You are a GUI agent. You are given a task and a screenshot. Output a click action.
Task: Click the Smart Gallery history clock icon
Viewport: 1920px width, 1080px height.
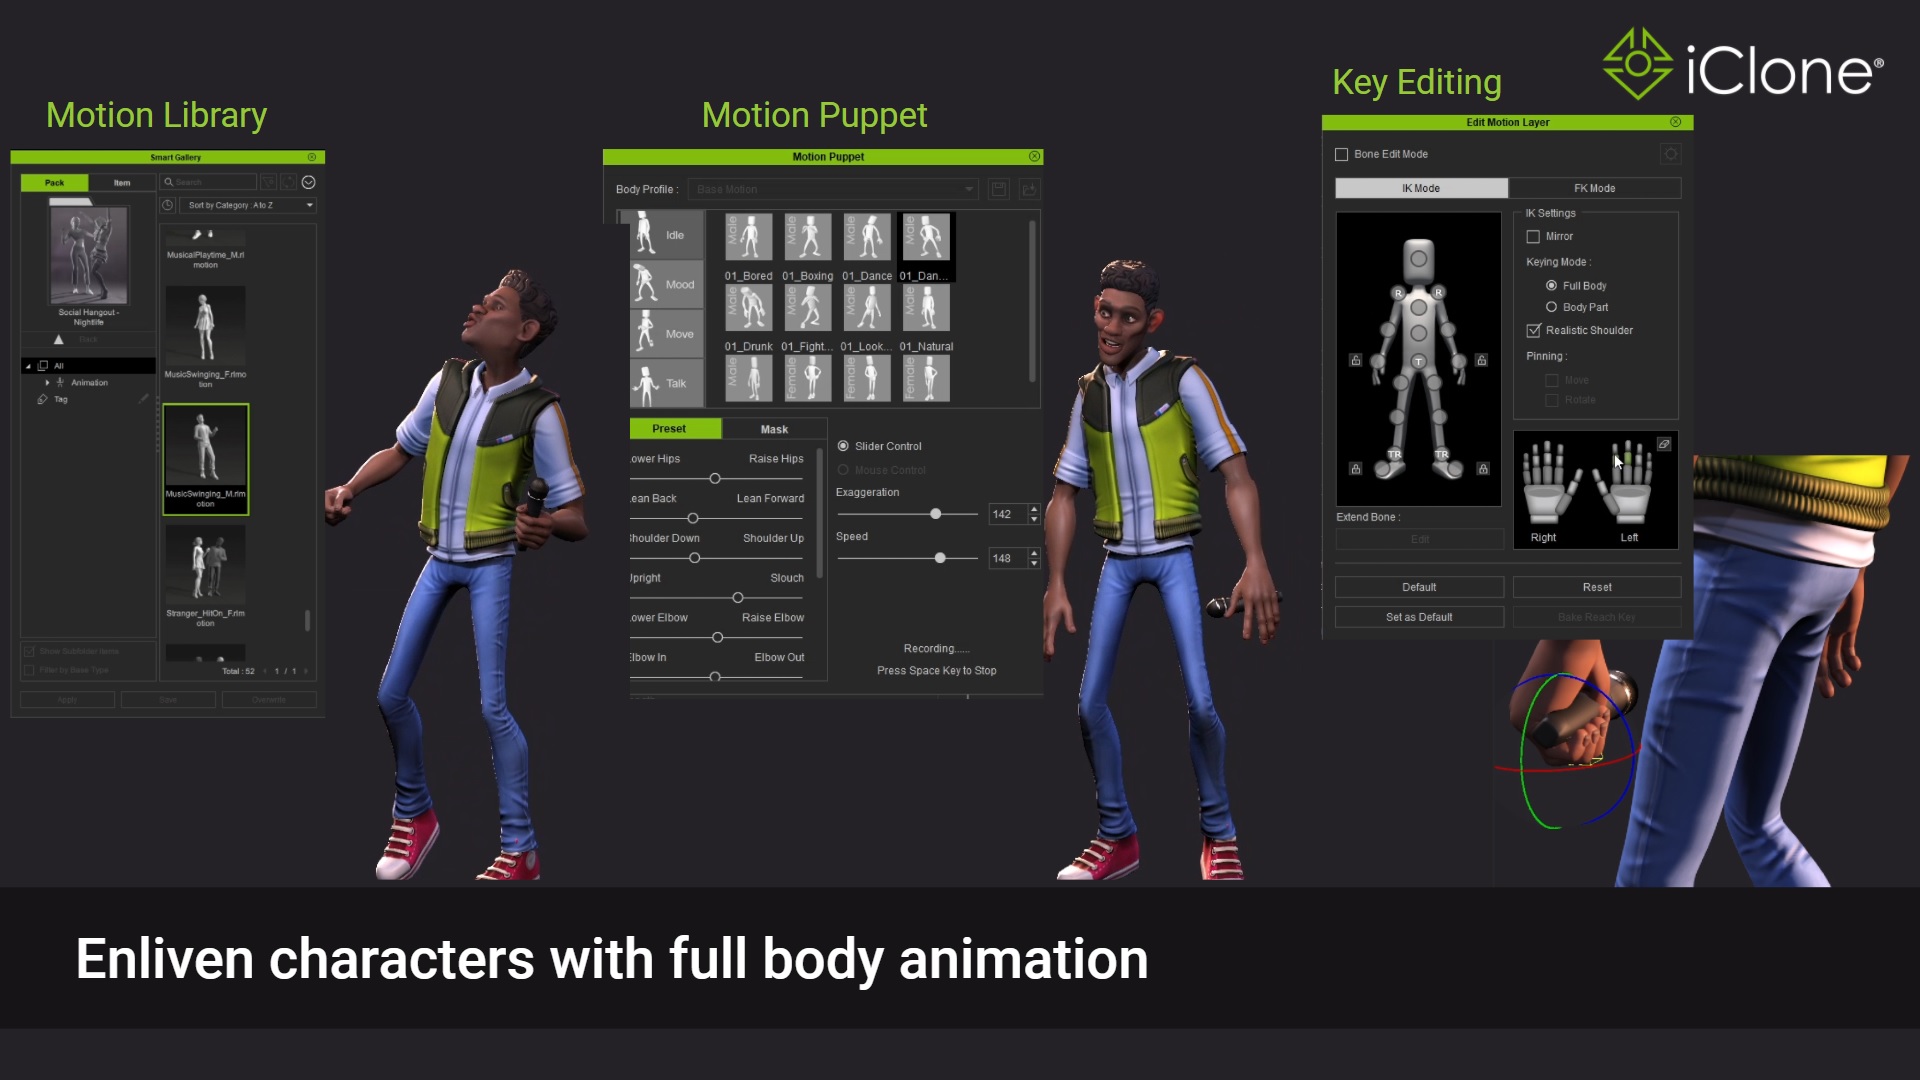(x=168, y=205)
